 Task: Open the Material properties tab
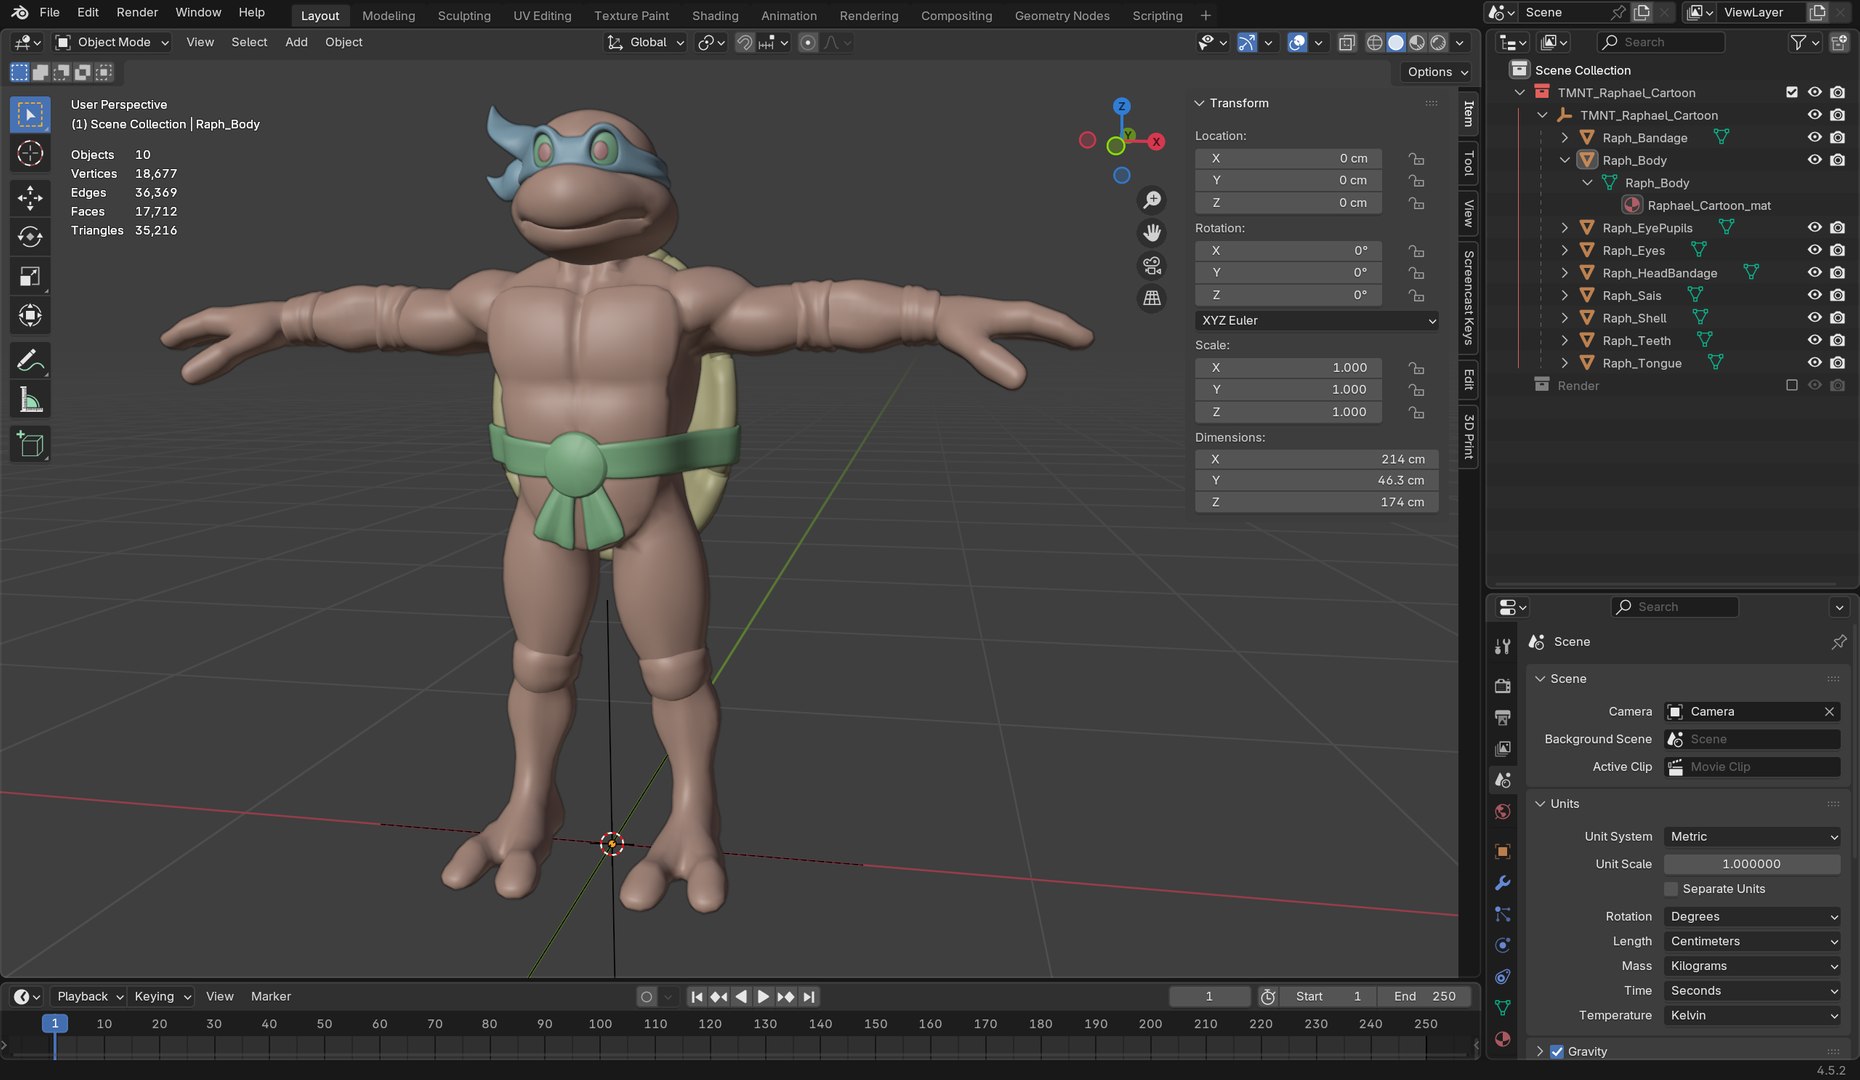1502,1039
